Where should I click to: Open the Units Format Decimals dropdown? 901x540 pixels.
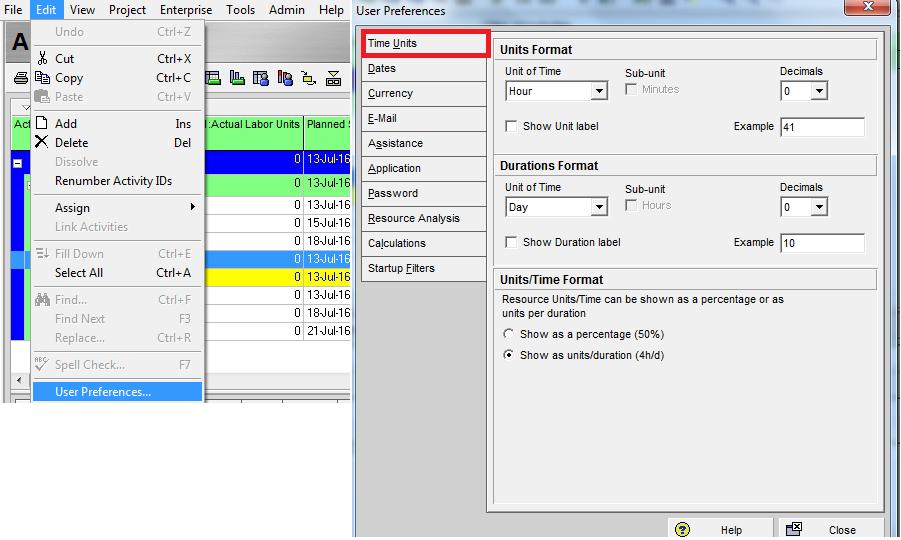click(x=819, y=91)
